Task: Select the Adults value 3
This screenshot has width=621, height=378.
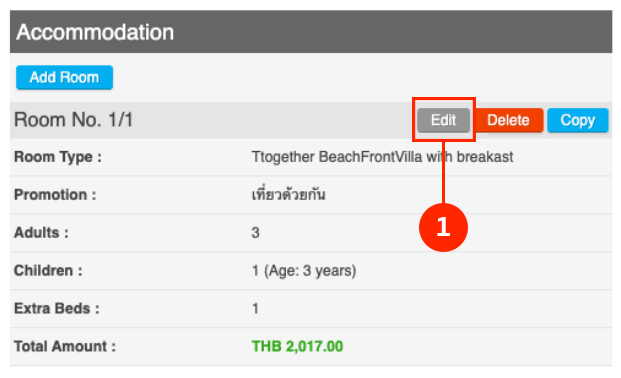Action: pos(255,233)
